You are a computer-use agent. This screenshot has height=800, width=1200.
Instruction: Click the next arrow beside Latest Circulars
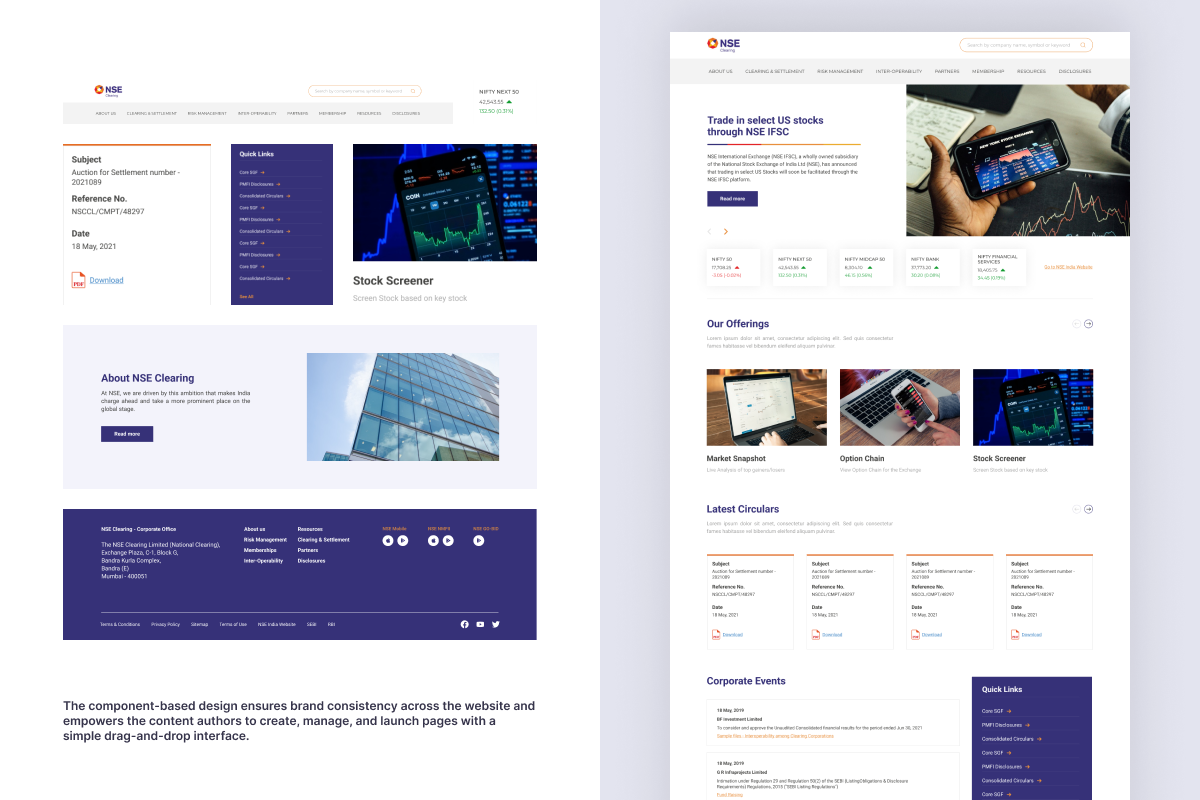[1089, 509]
